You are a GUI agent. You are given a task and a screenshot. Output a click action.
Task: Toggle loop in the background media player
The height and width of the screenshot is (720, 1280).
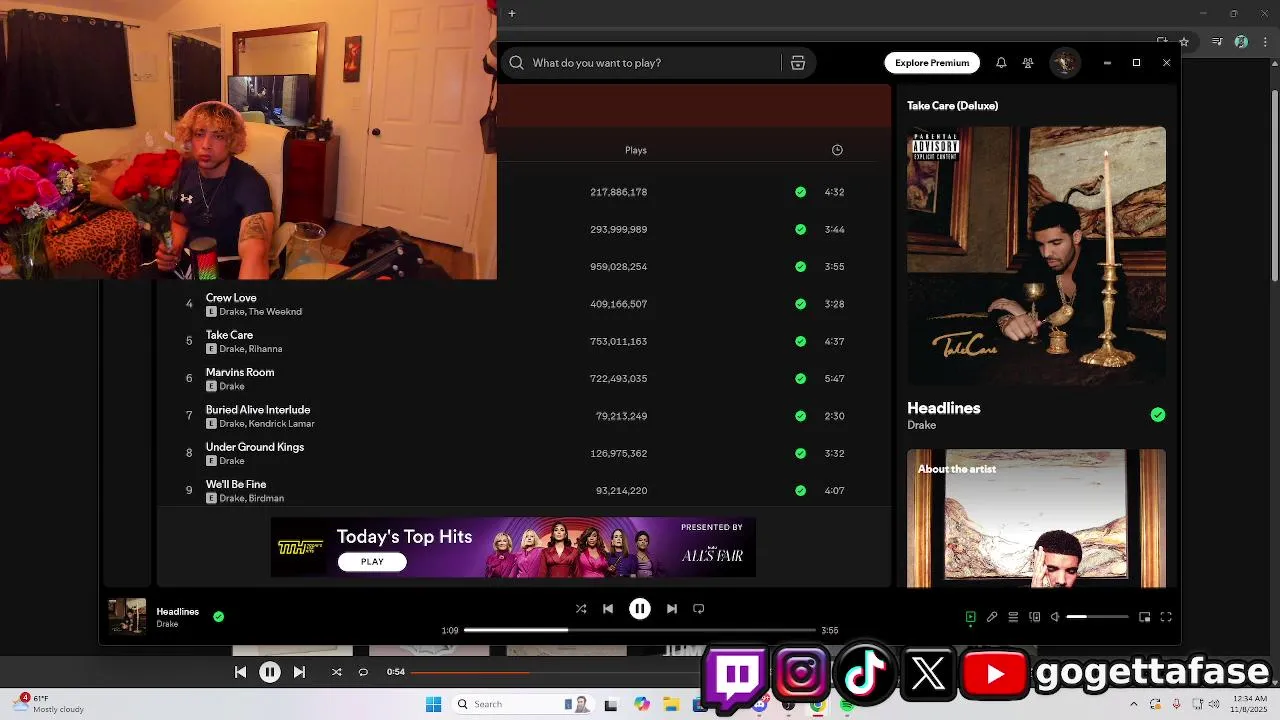(363, 672)
